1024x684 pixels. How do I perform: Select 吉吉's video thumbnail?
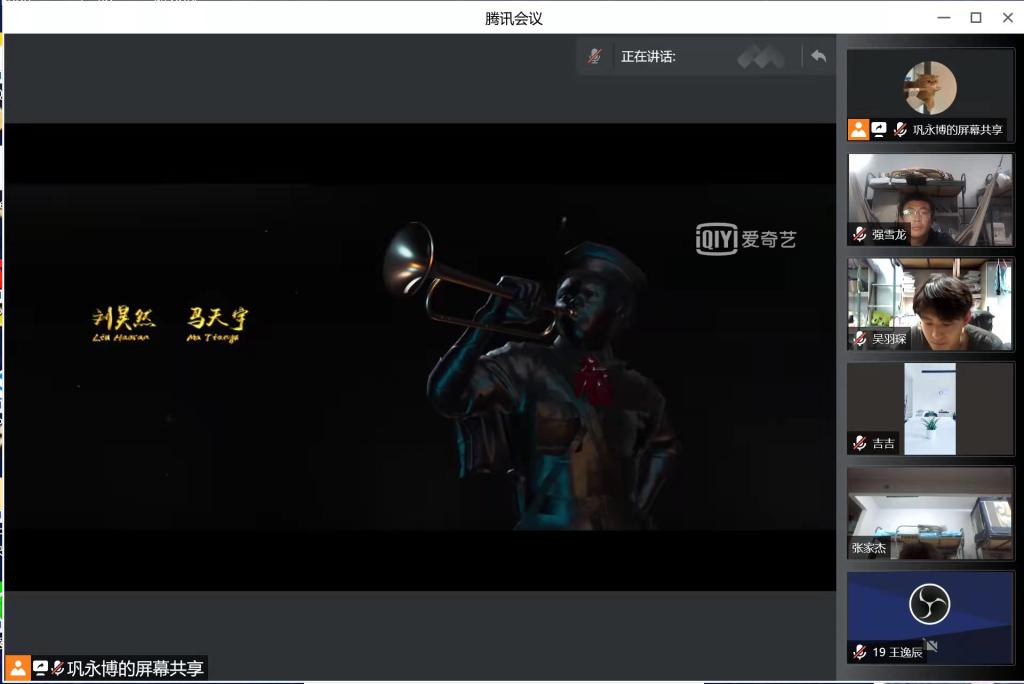tap(930, 408)
